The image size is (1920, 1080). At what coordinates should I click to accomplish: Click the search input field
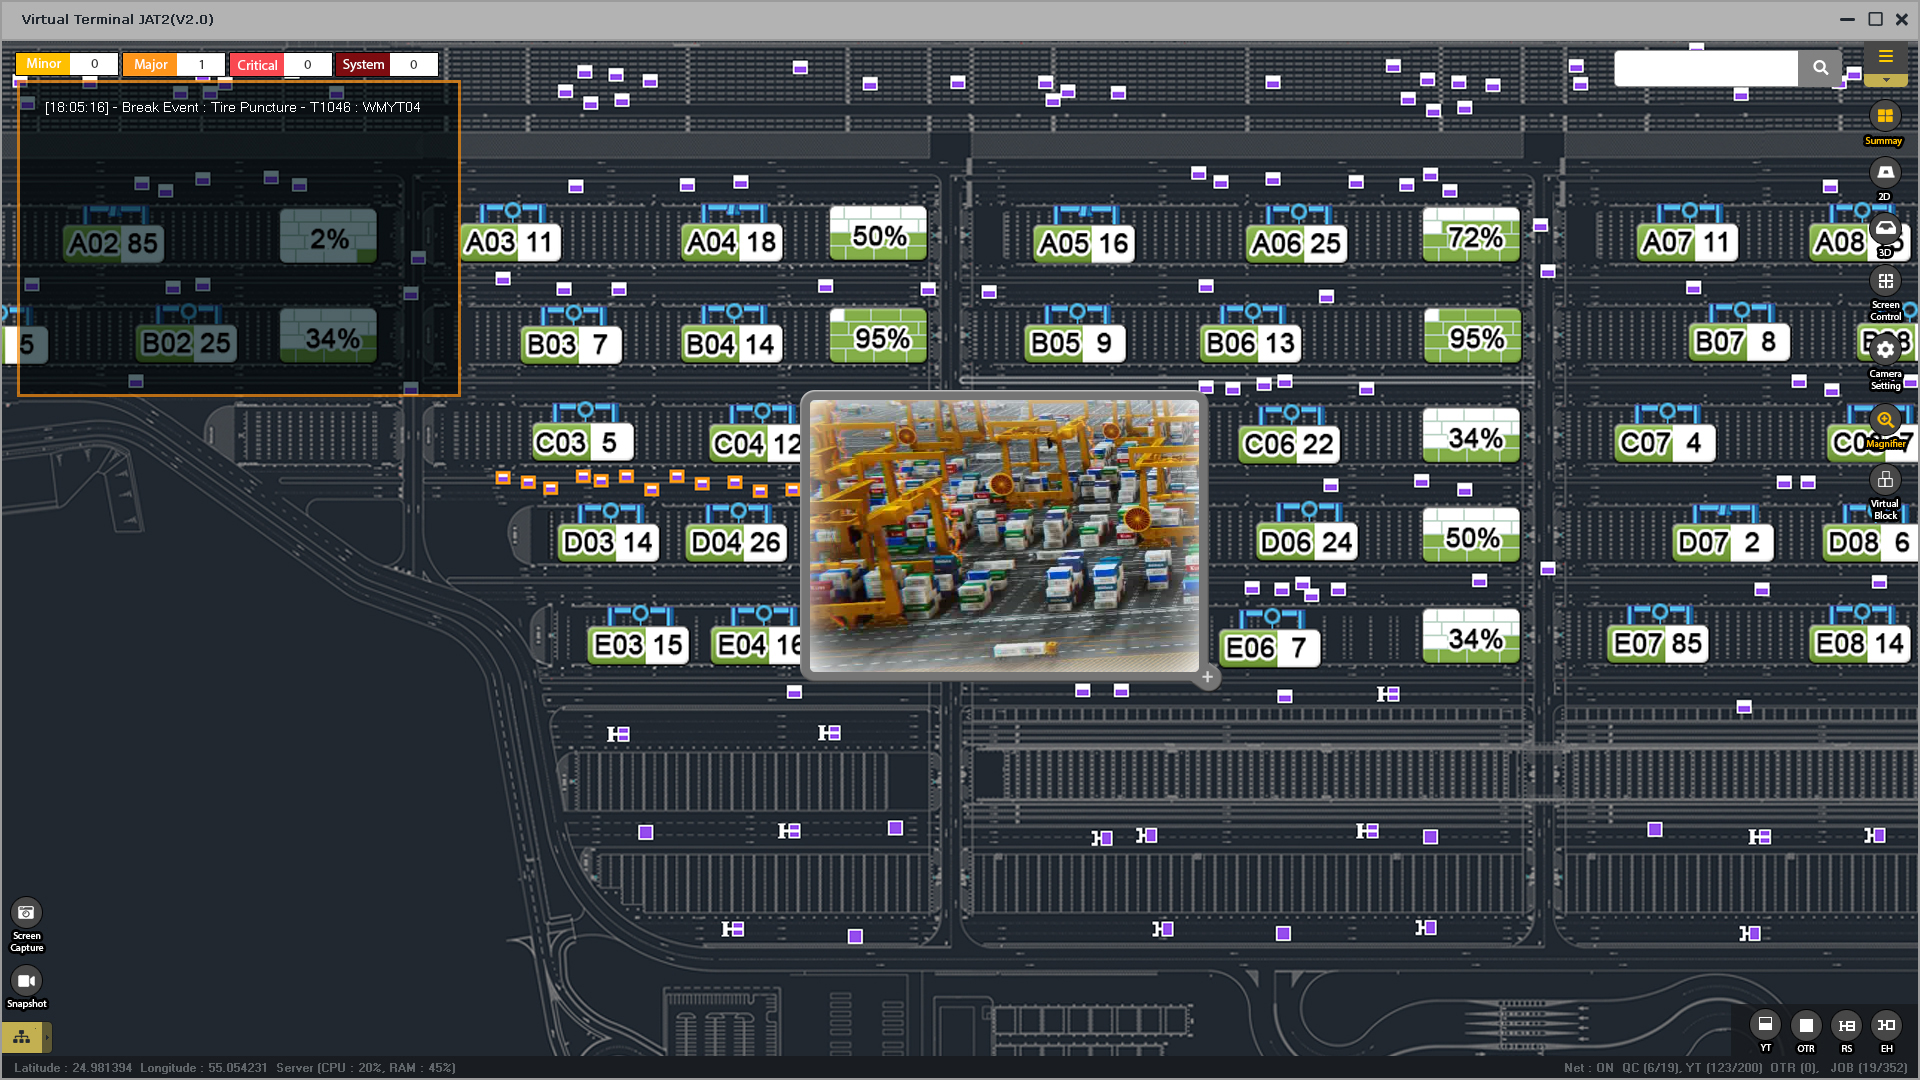(x=1706, y=68)
